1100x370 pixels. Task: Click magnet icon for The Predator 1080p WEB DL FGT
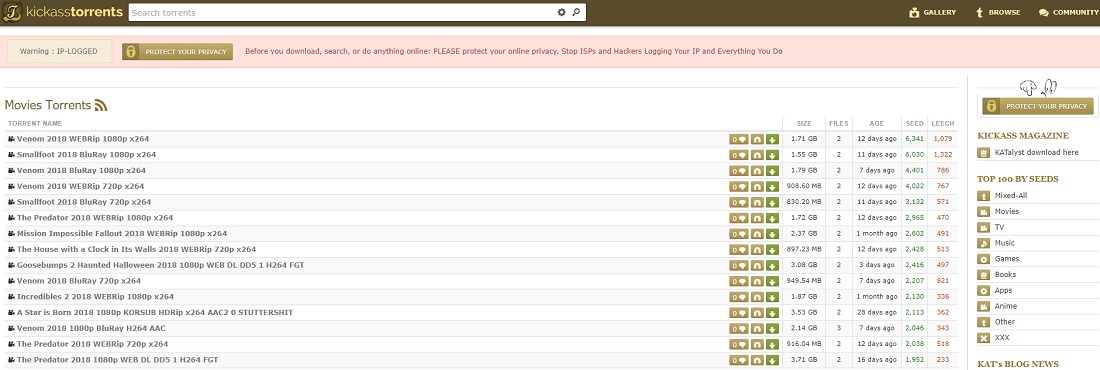point(757,360)
